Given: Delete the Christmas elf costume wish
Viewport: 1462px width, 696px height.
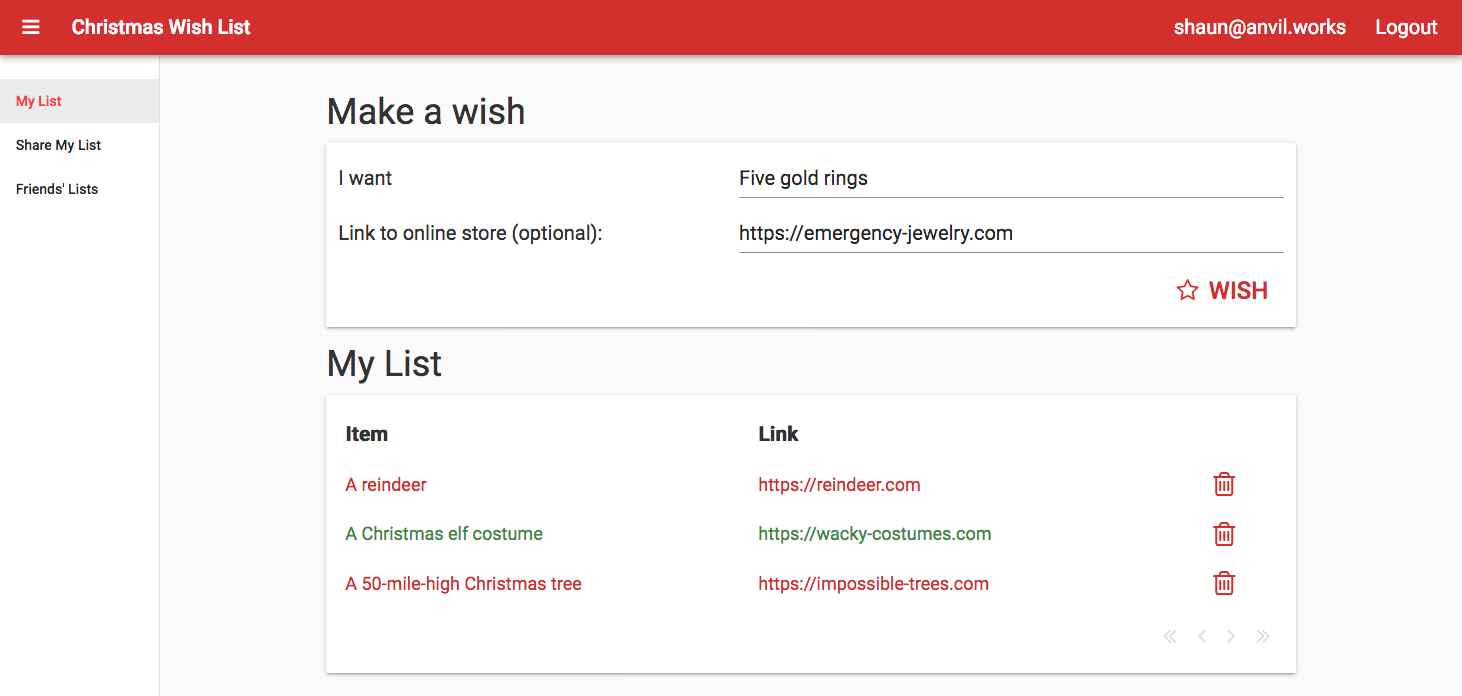Looking at the screenshot, I should [x=1223, y=534].
